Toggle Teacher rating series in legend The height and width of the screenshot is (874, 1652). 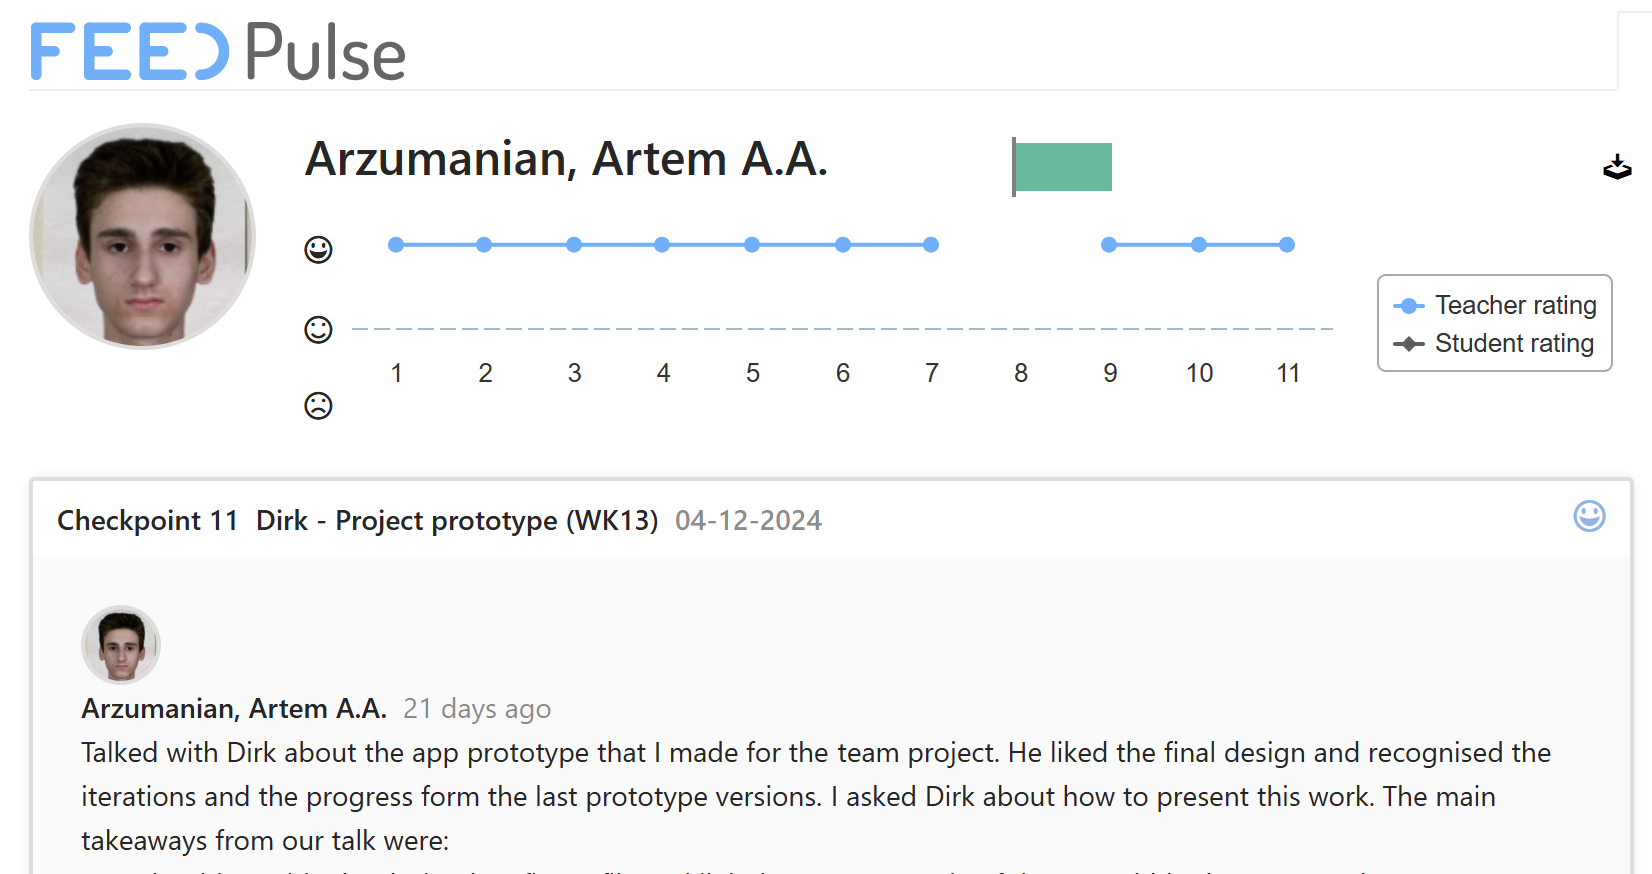click(x=1496, y=305)
